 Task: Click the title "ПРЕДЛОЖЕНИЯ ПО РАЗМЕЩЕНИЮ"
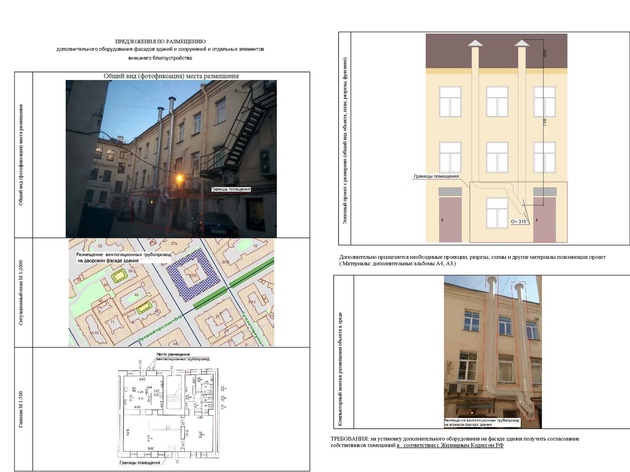click(160, 41)
